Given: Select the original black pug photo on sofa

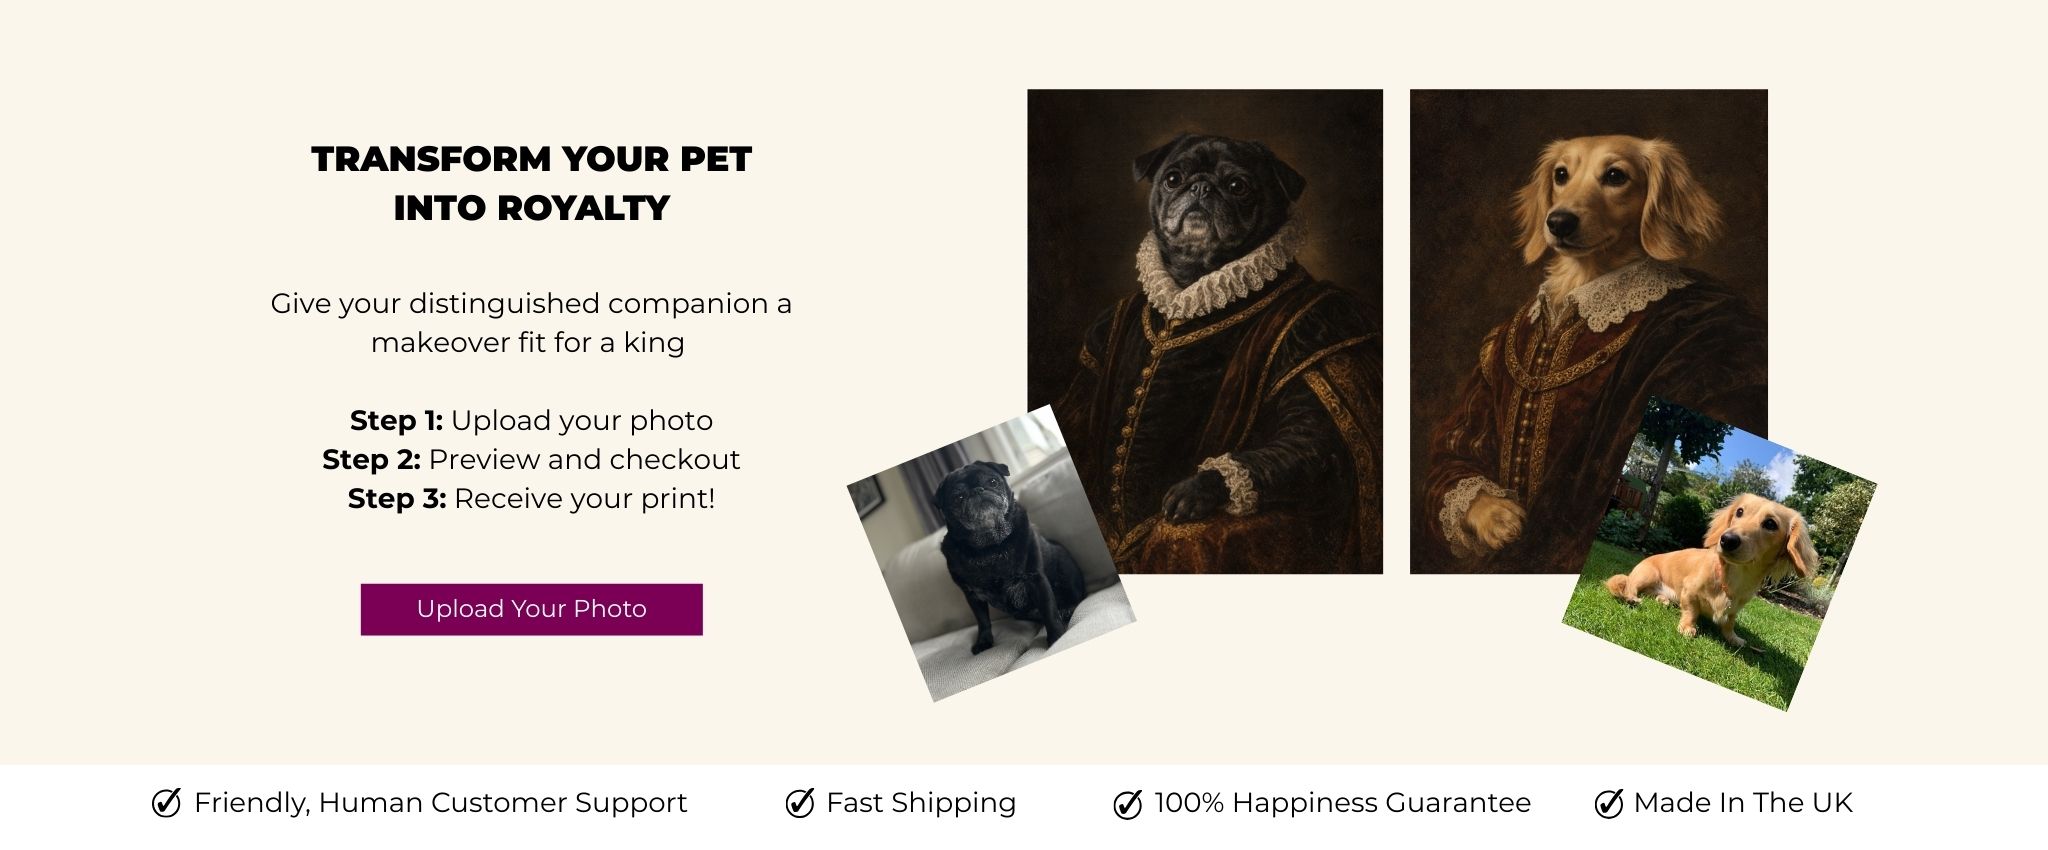Looking at the screenshot, I should click(990, 555).
